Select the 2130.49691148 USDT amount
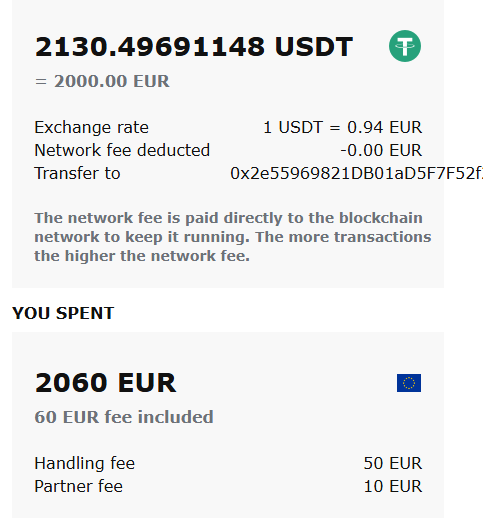The width and height of the screenshot is (483, 518). (x=194, y=47)
